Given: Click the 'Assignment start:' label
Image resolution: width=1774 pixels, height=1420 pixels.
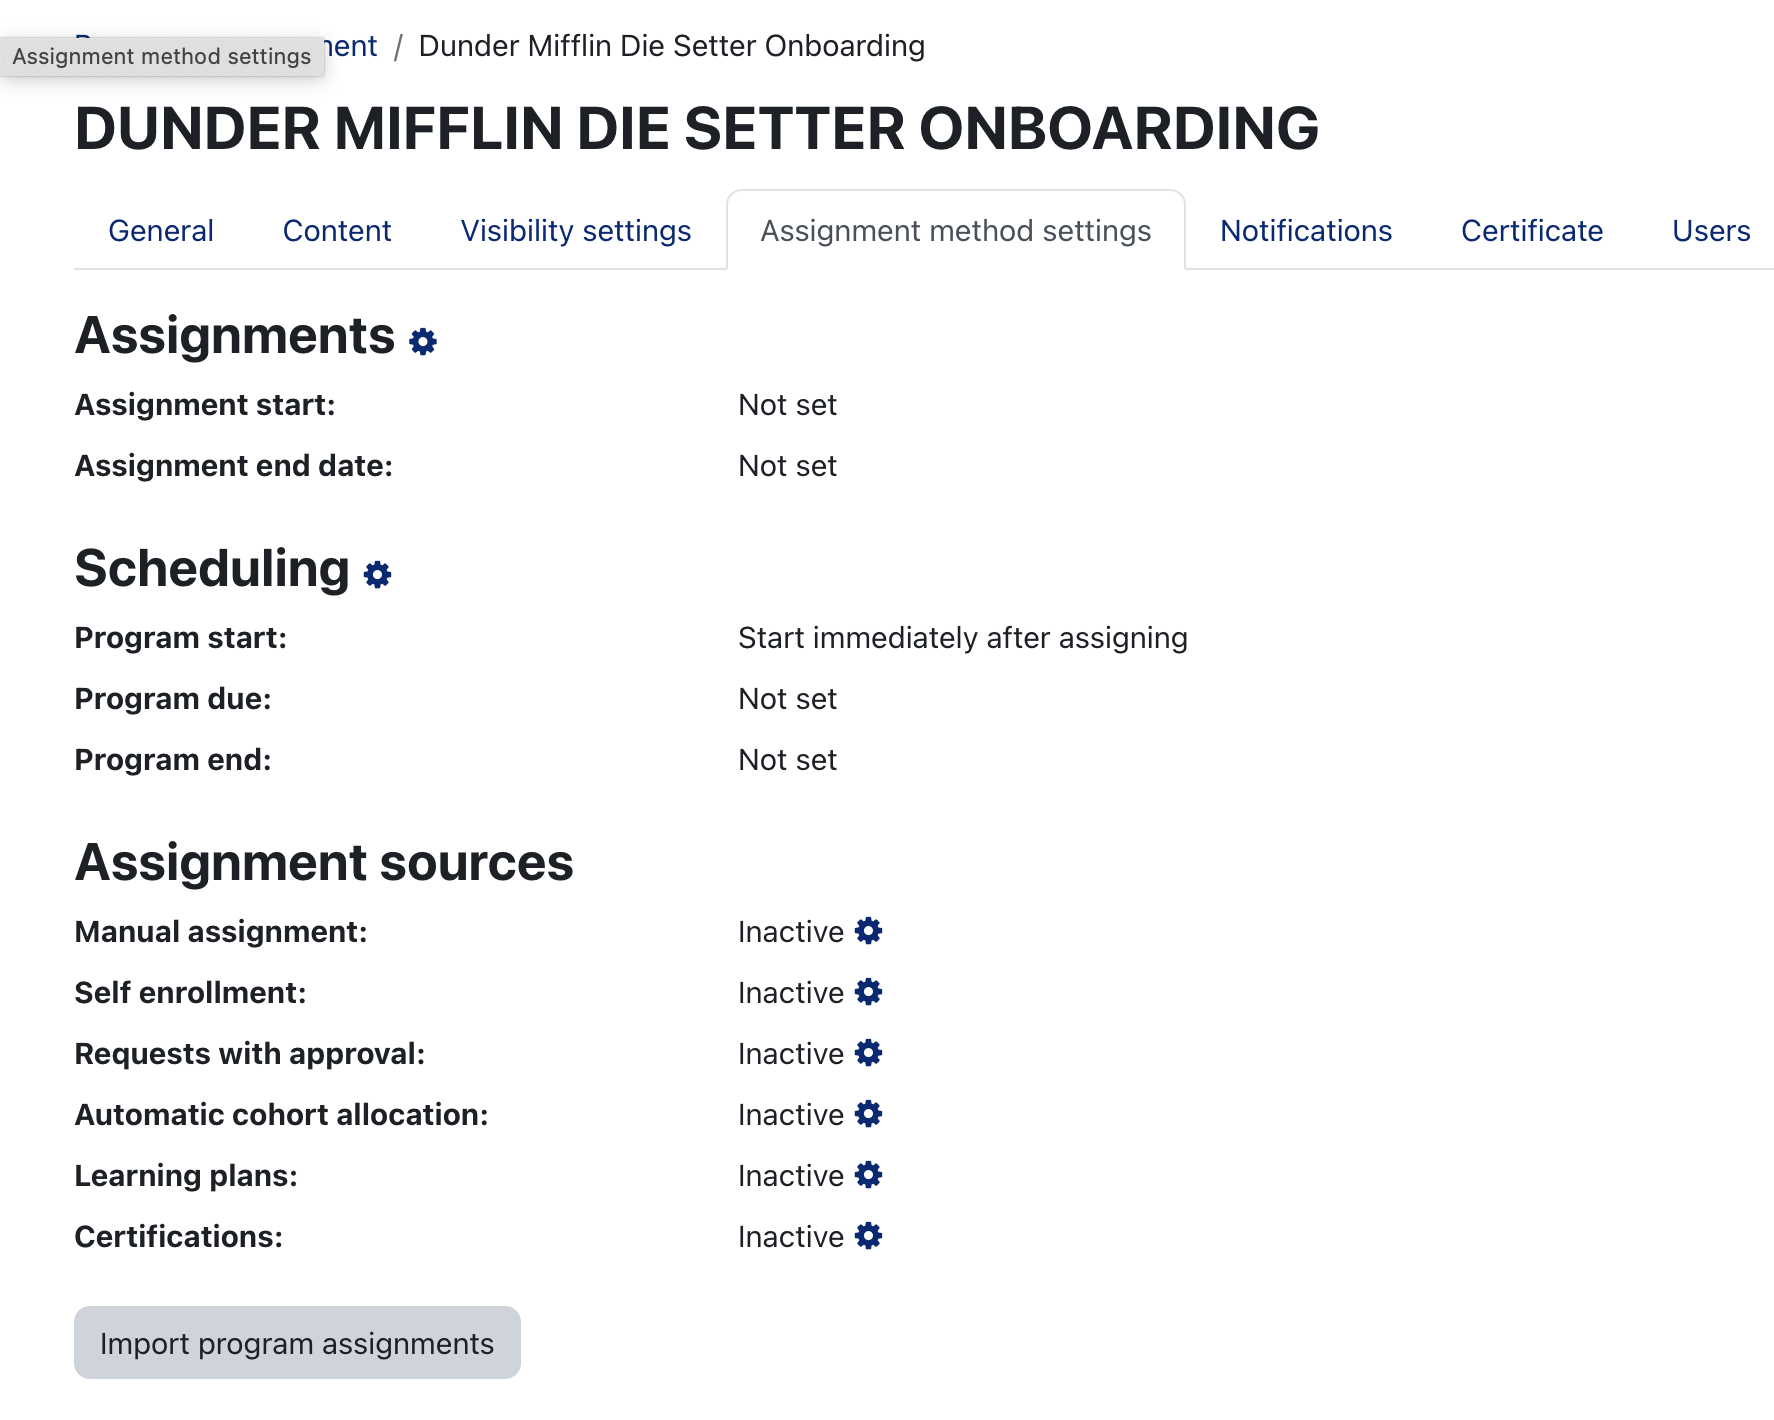Looking at the screenshot, I should pos(205,405).
